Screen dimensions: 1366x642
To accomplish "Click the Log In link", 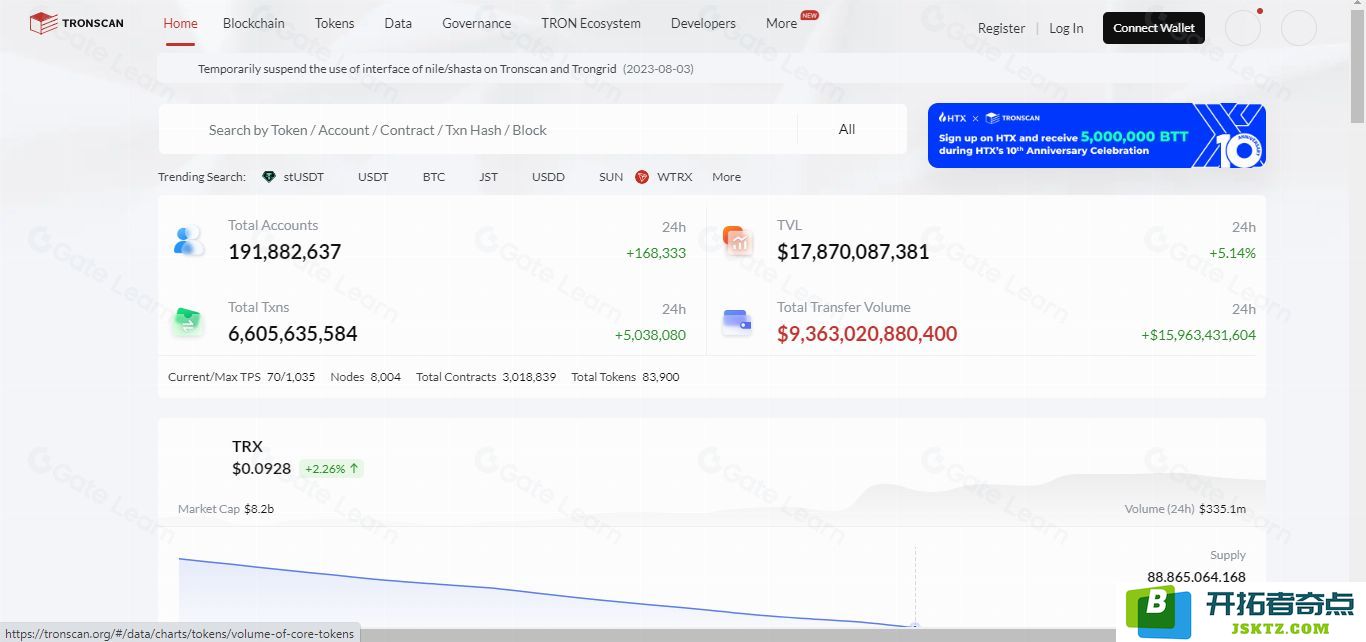I will (x=1066, y=28).
